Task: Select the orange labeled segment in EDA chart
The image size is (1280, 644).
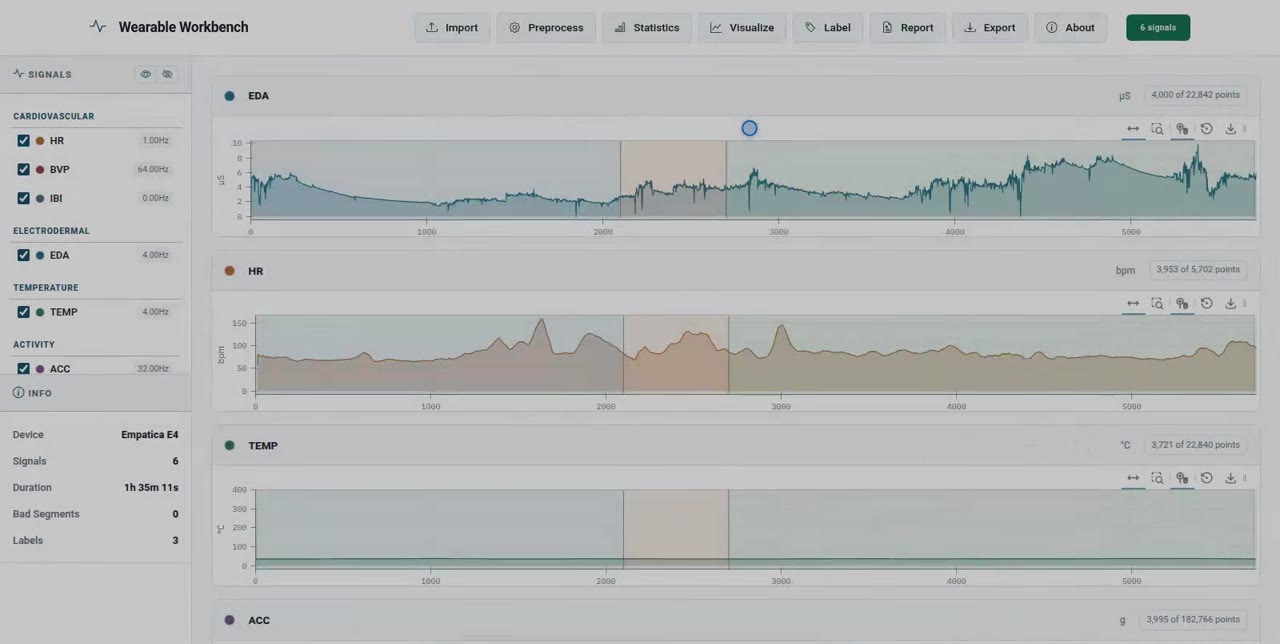Action: 673,178
